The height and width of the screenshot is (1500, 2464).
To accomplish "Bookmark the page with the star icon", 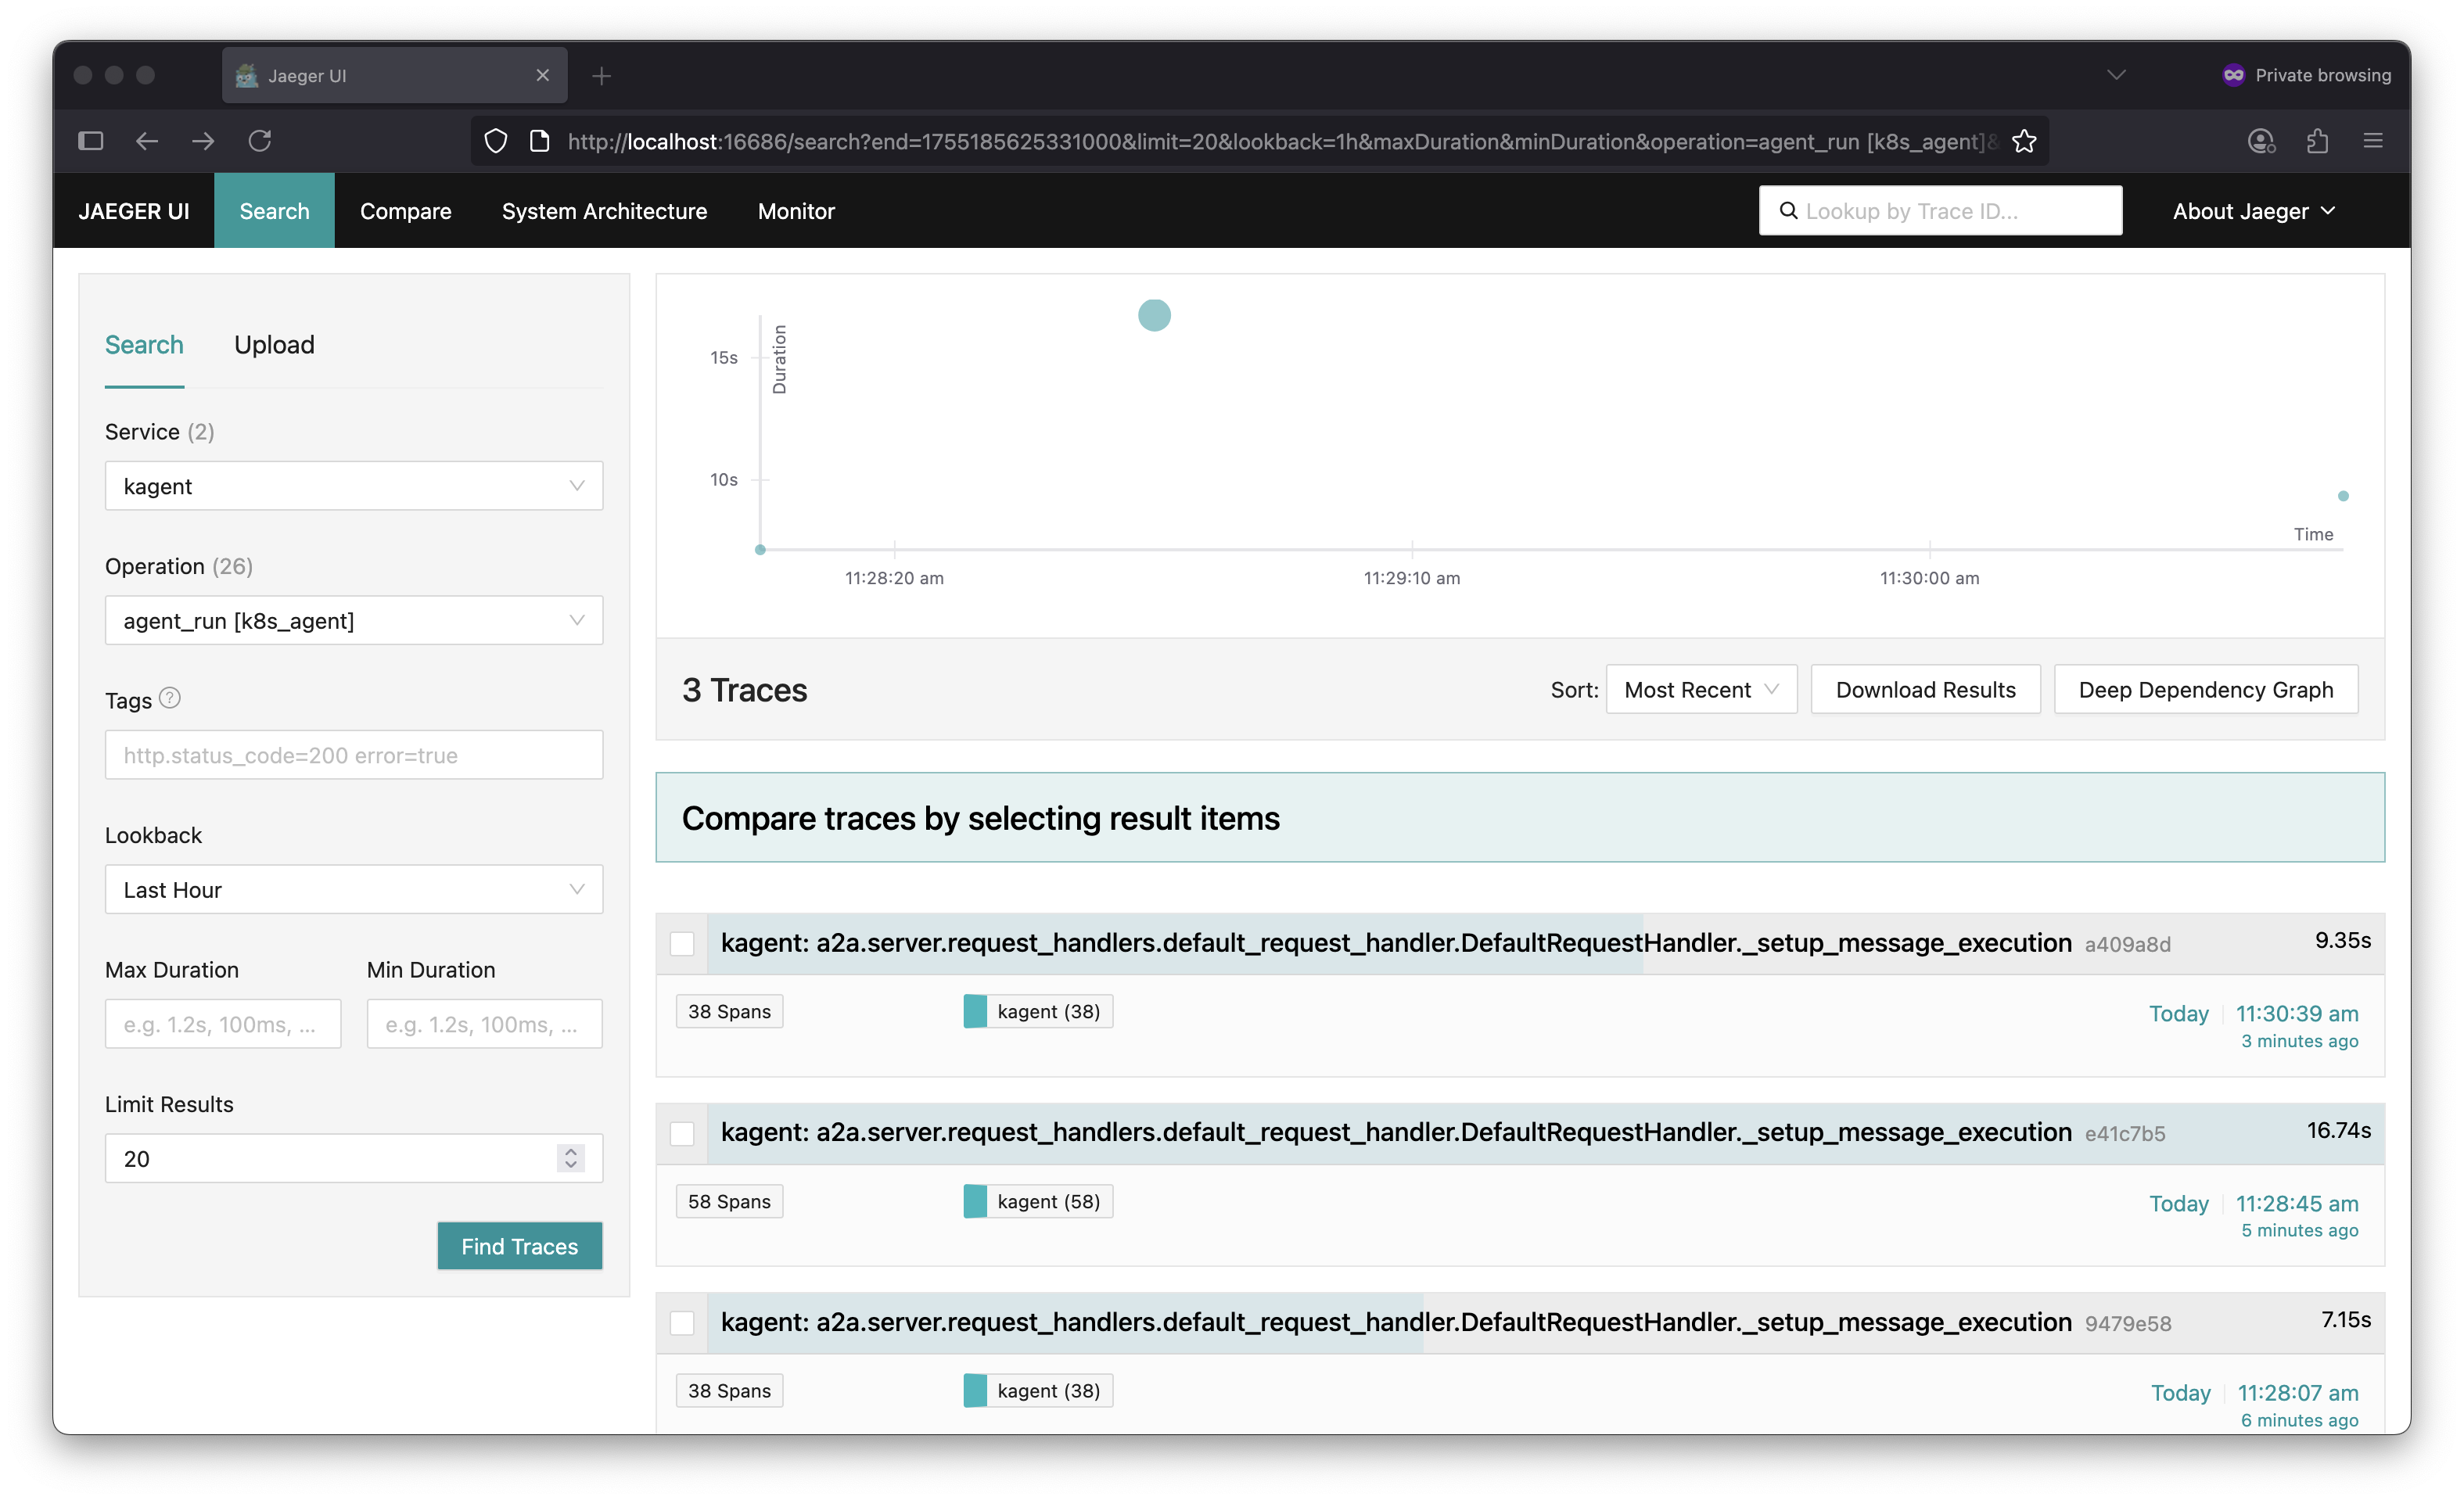I will click(2025, 141).
